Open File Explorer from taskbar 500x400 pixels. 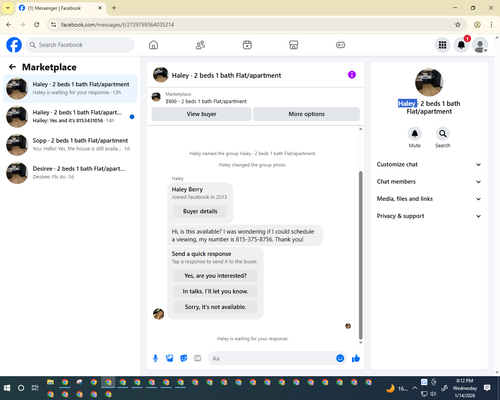[50, 382]
